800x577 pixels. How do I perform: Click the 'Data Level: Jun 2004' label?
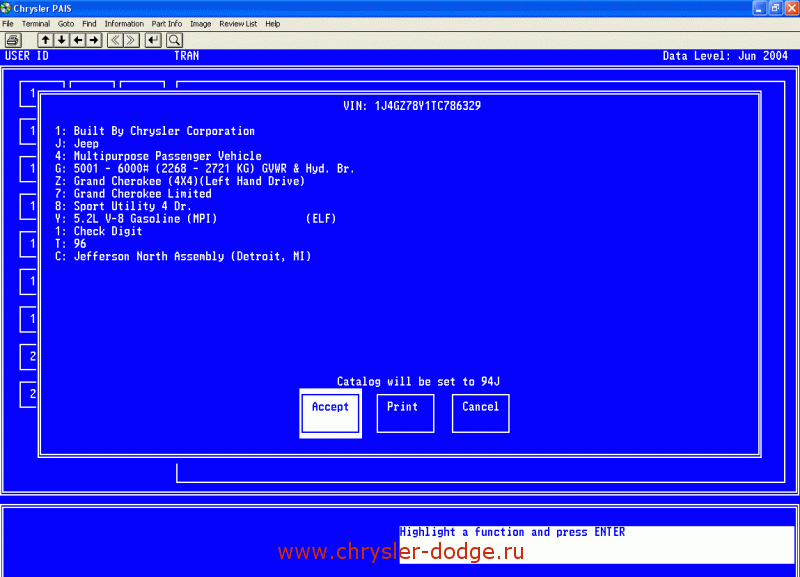tap(725, 56)
